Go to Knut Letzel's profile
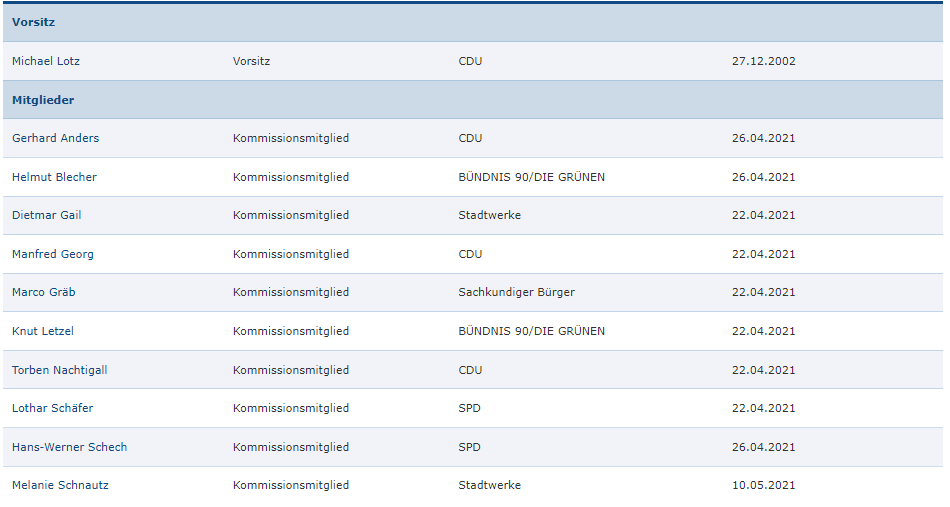Image resolution: width=950 pixels, height=507 pixels. [43, 331]
